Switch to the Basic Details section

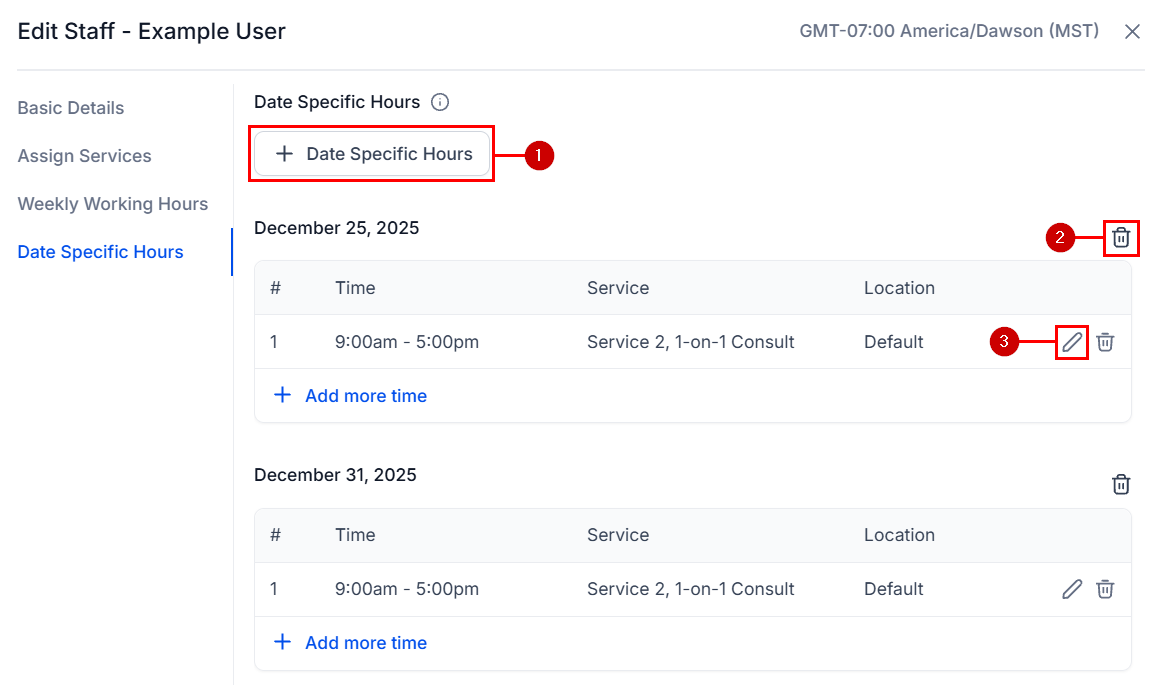click(x=70, y=107)
